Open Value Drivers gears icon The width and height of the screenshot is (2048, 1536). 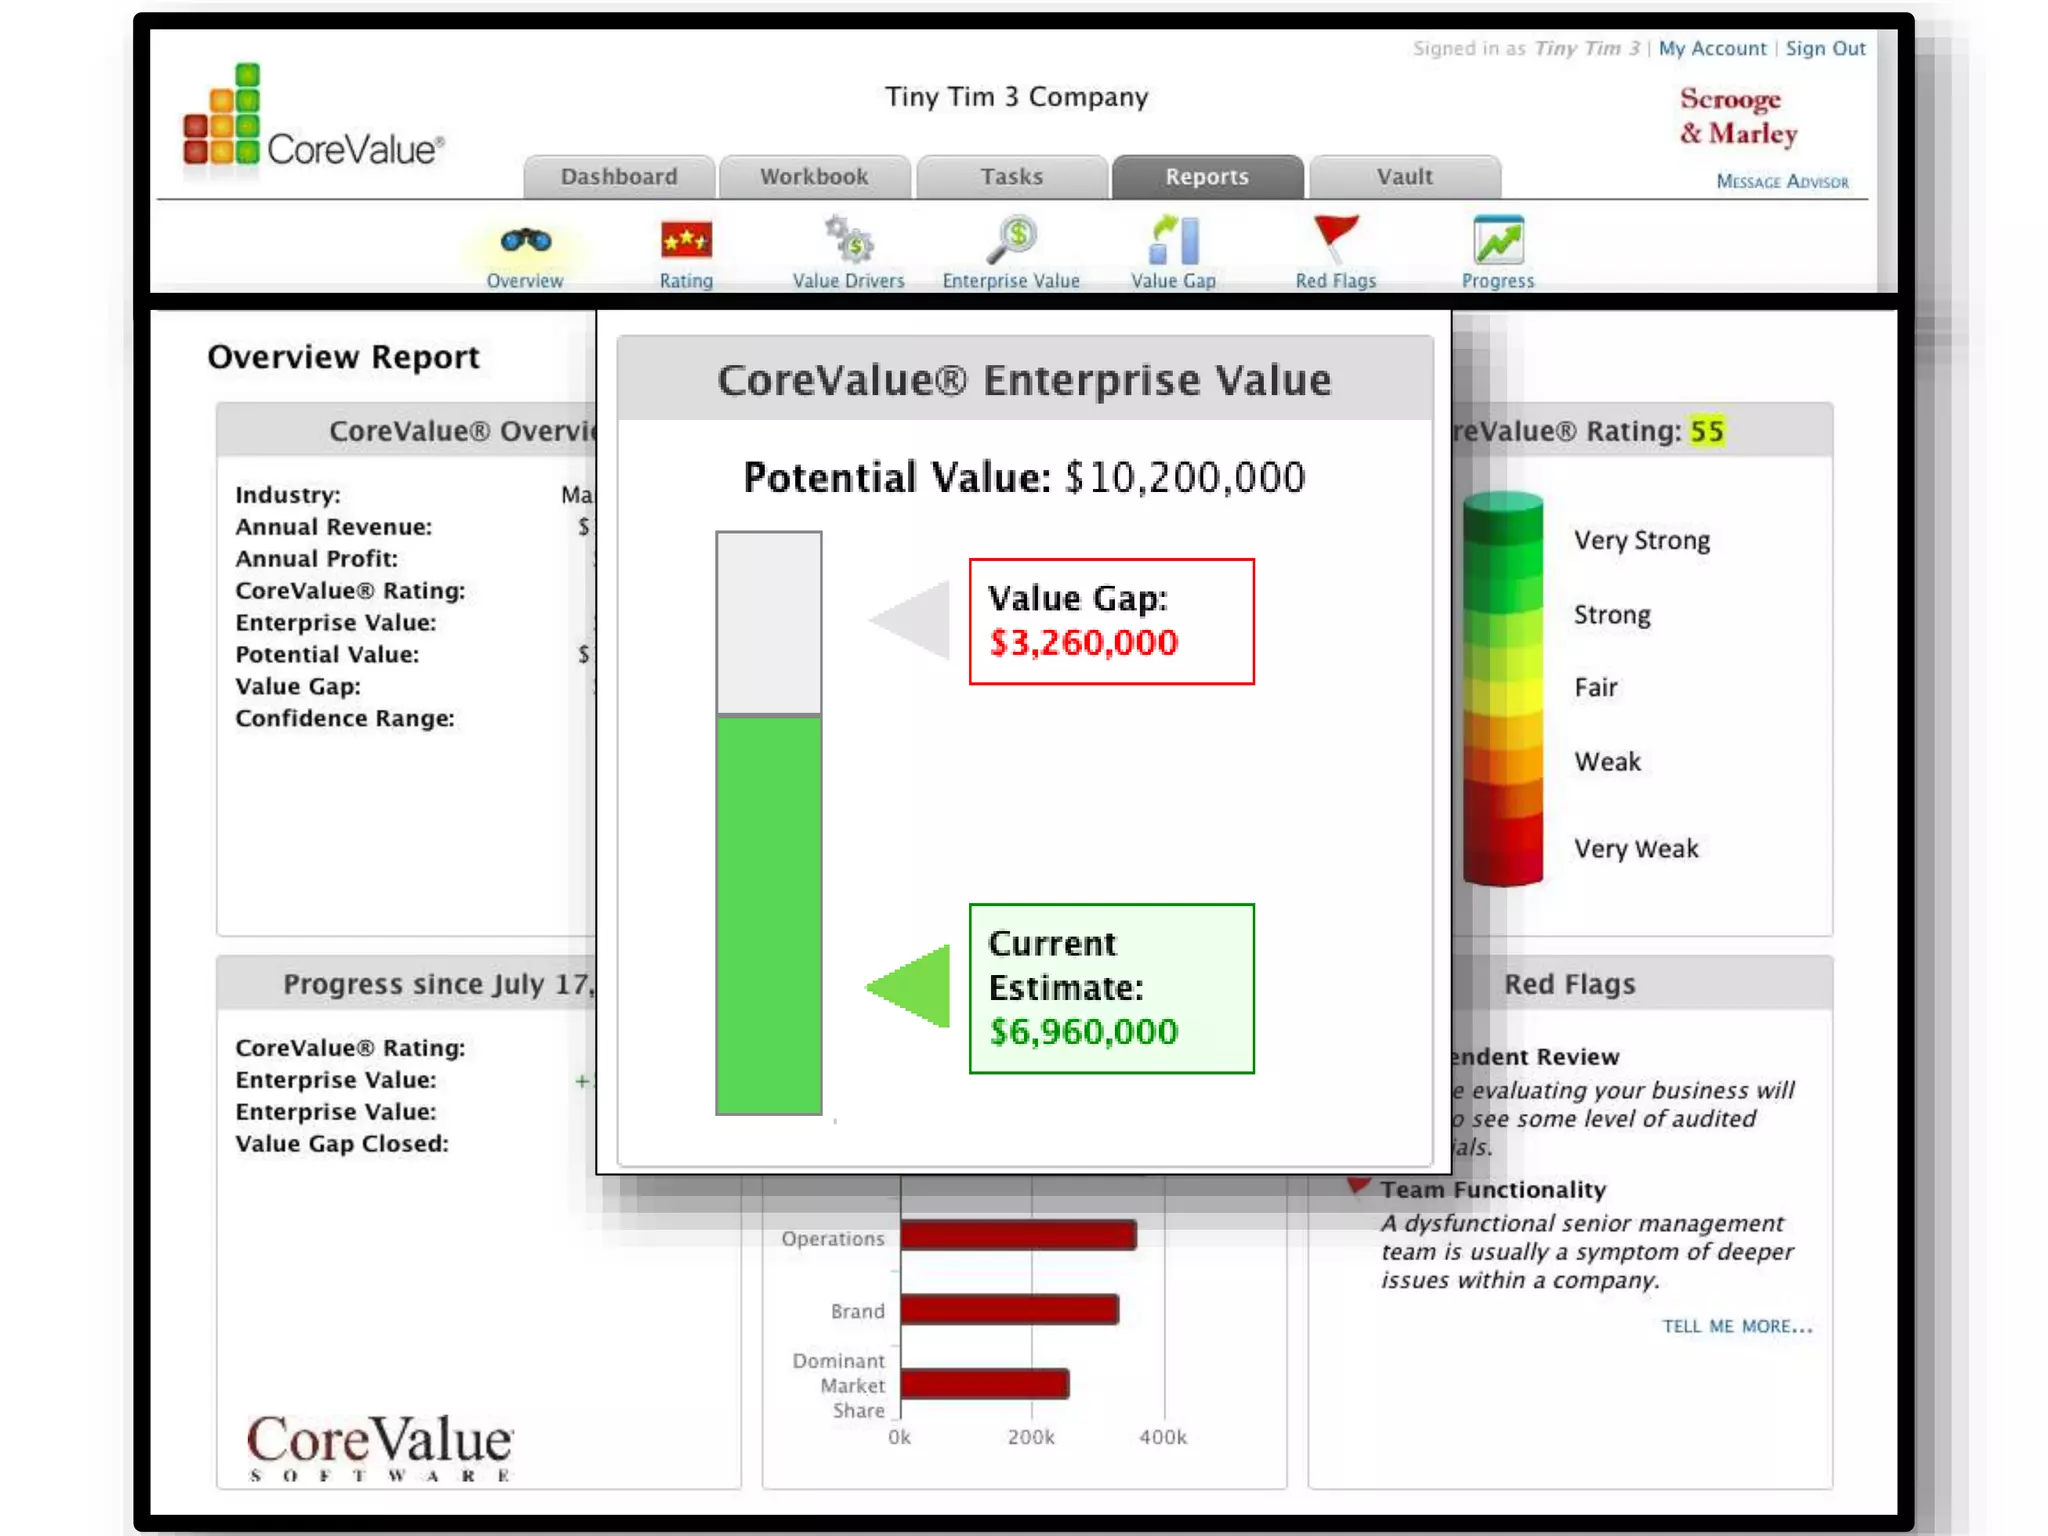tap(848, 241)
